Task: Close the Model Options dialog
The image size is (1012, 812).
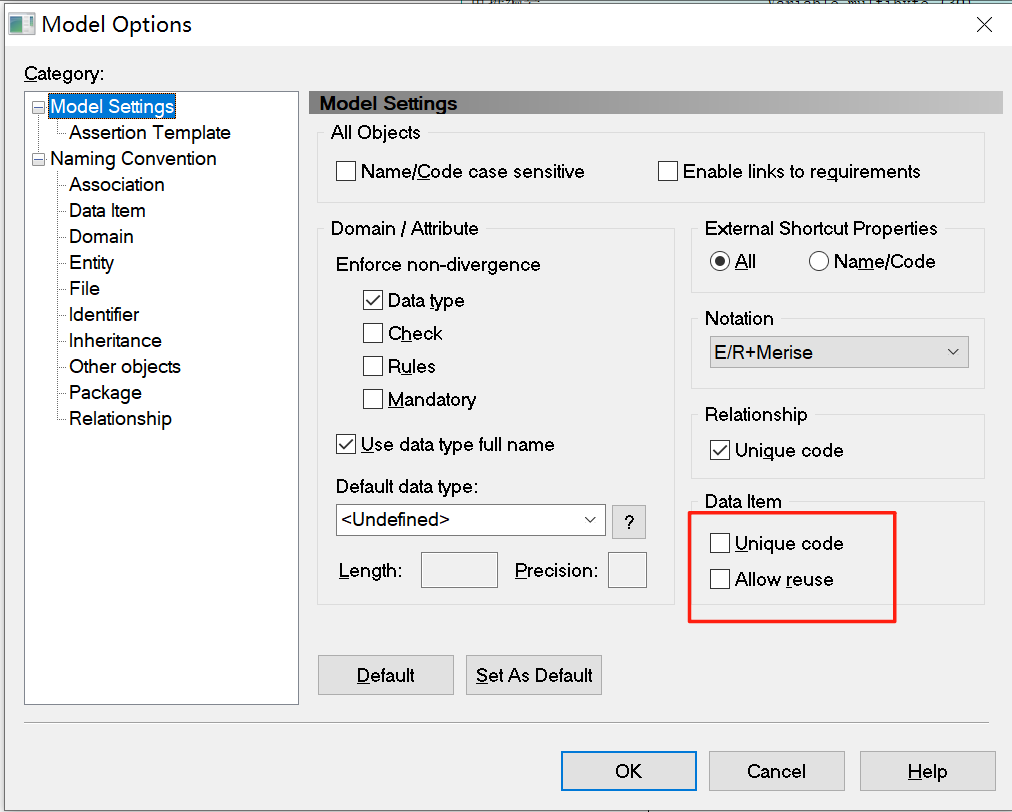Action: click(x=984, y=26)
